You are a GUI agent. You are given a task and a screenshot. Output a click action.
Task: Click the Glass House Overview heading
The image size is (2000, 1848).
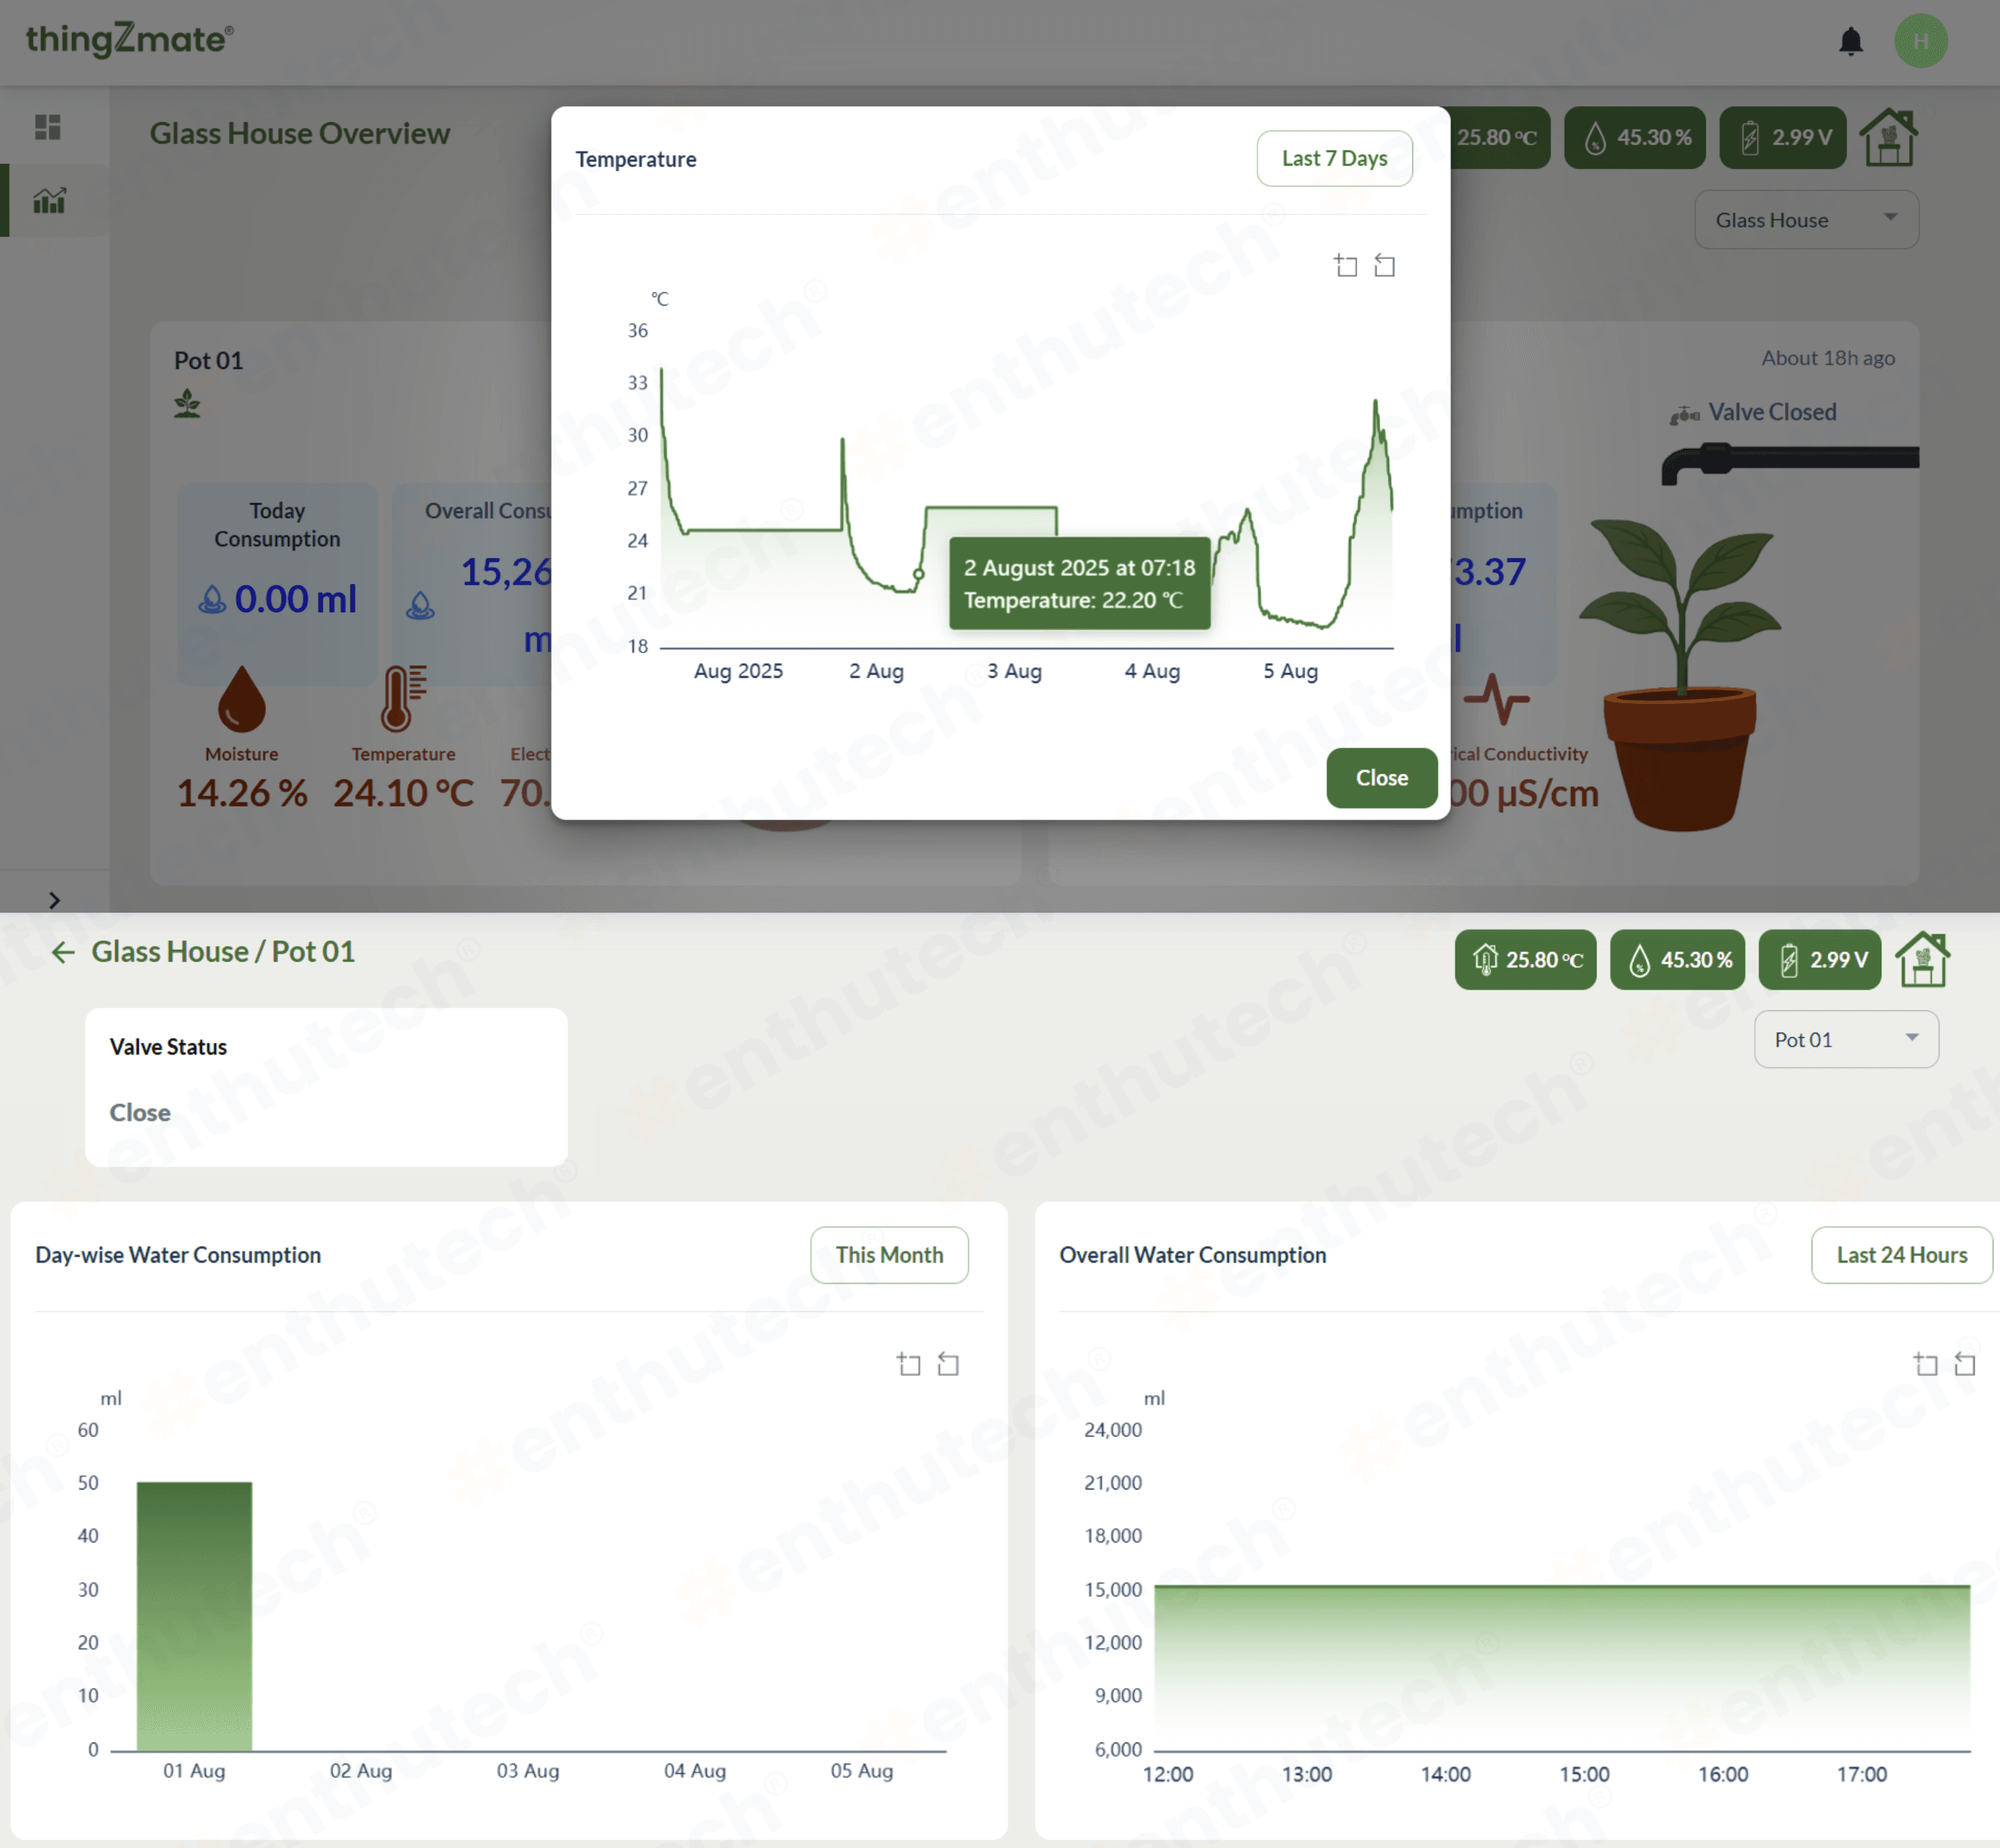pyautogui.click(x=300, y=133)
